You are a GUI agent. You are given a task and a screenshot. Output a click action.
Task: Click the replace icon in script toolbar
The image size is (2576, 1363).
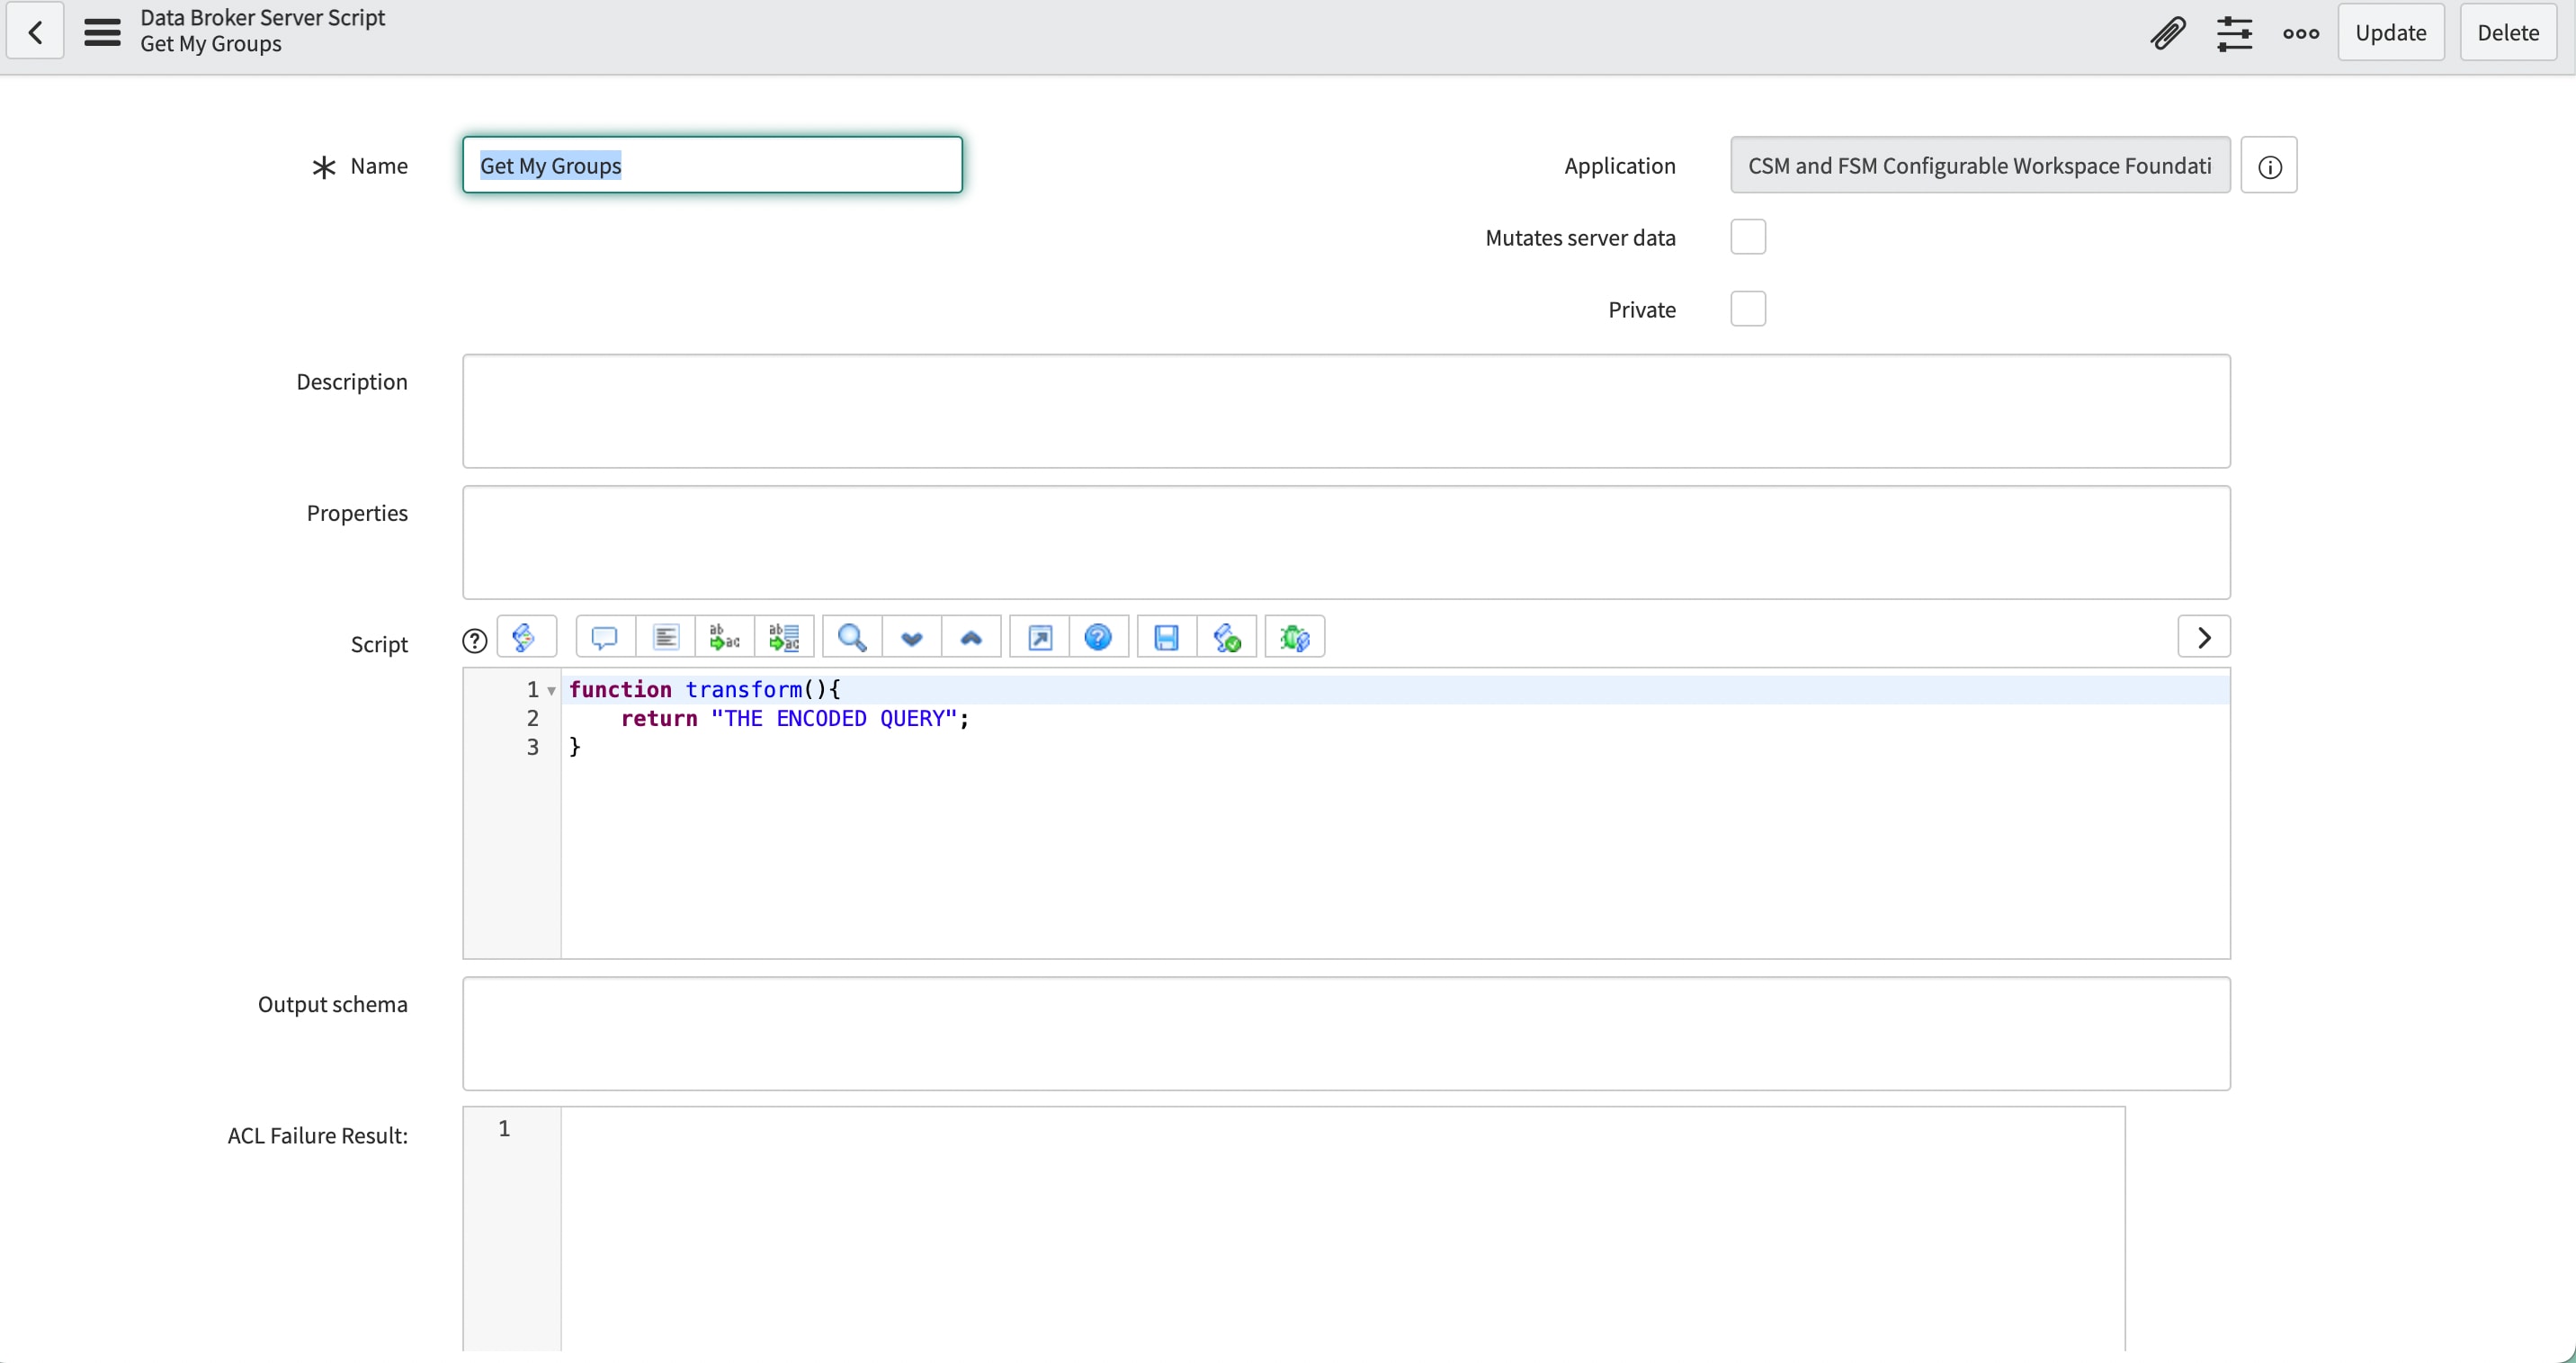coord(724,637)
